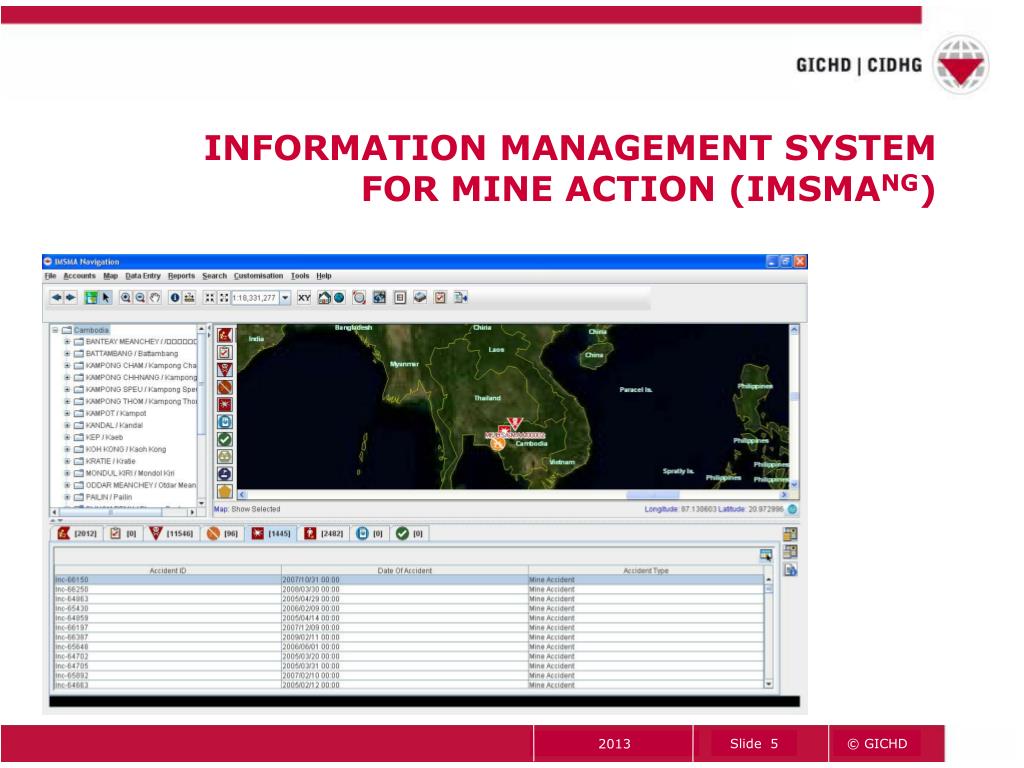
Task: Open the Reports menu
Action: 182,276
